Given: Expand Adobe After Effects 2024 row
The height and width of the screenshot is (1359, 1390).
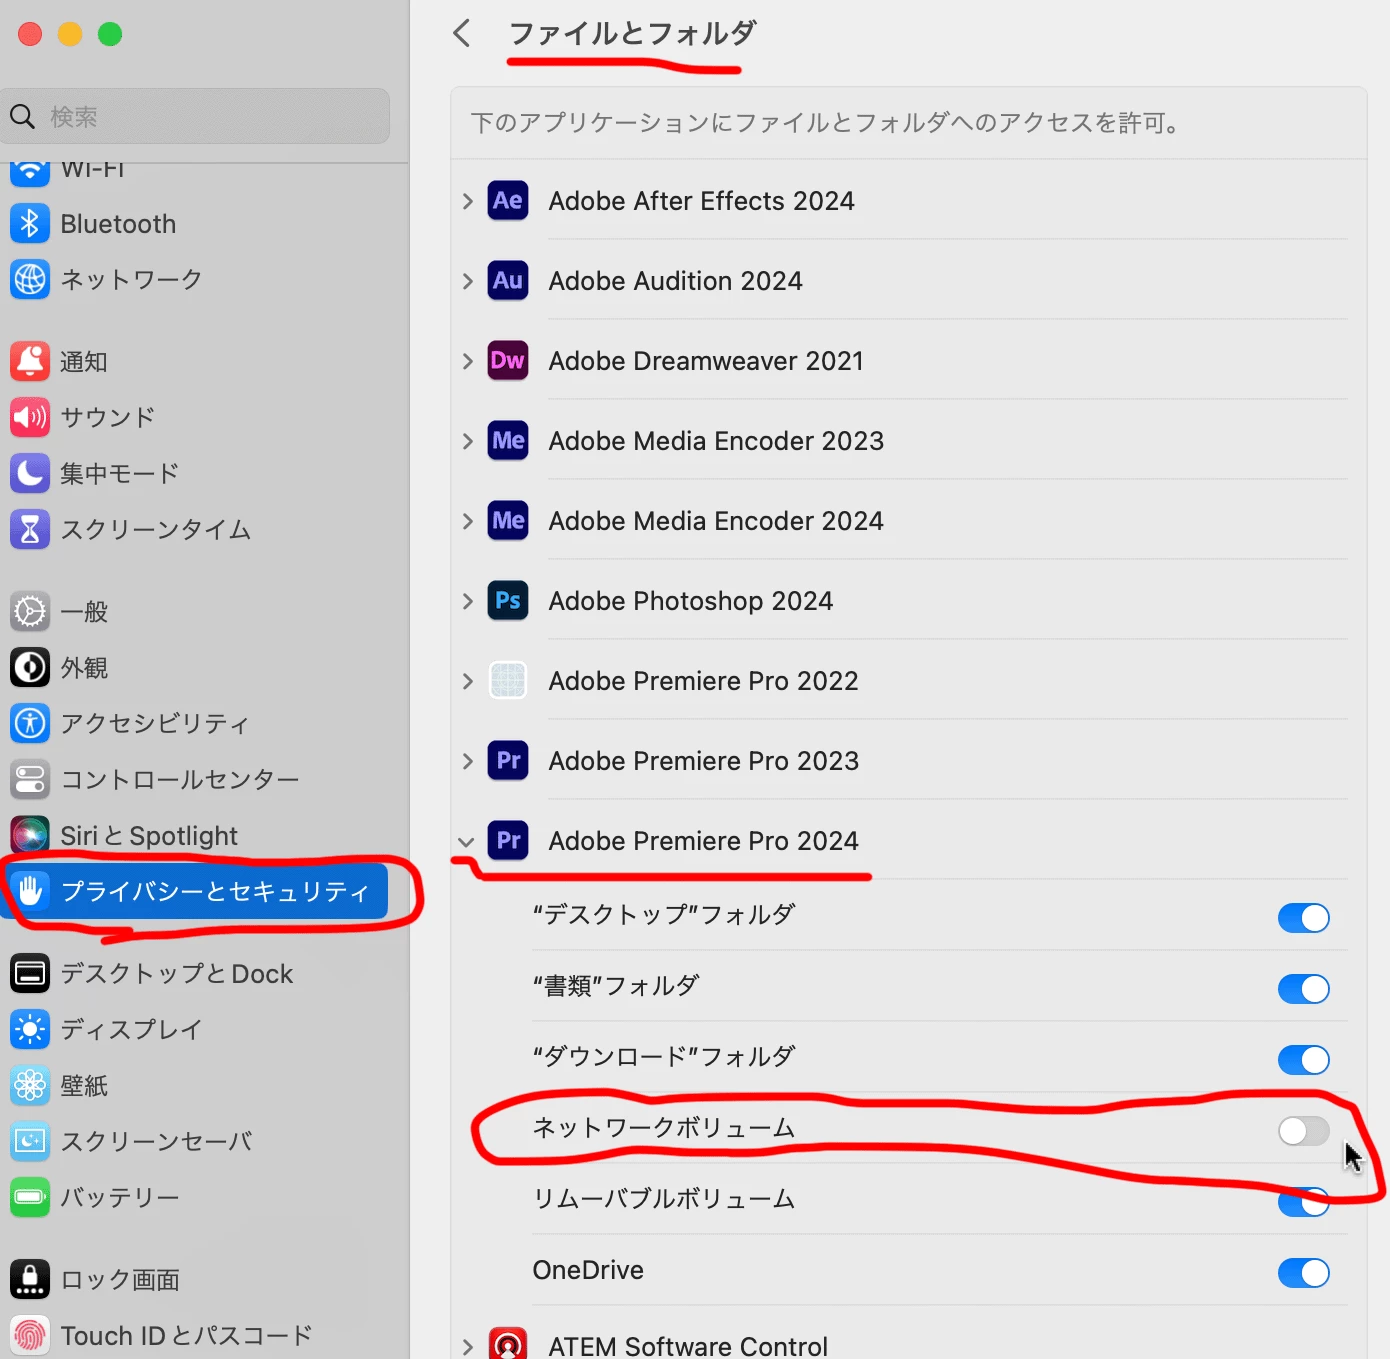Looking at the screenshot, I should [x=467, y=201].
